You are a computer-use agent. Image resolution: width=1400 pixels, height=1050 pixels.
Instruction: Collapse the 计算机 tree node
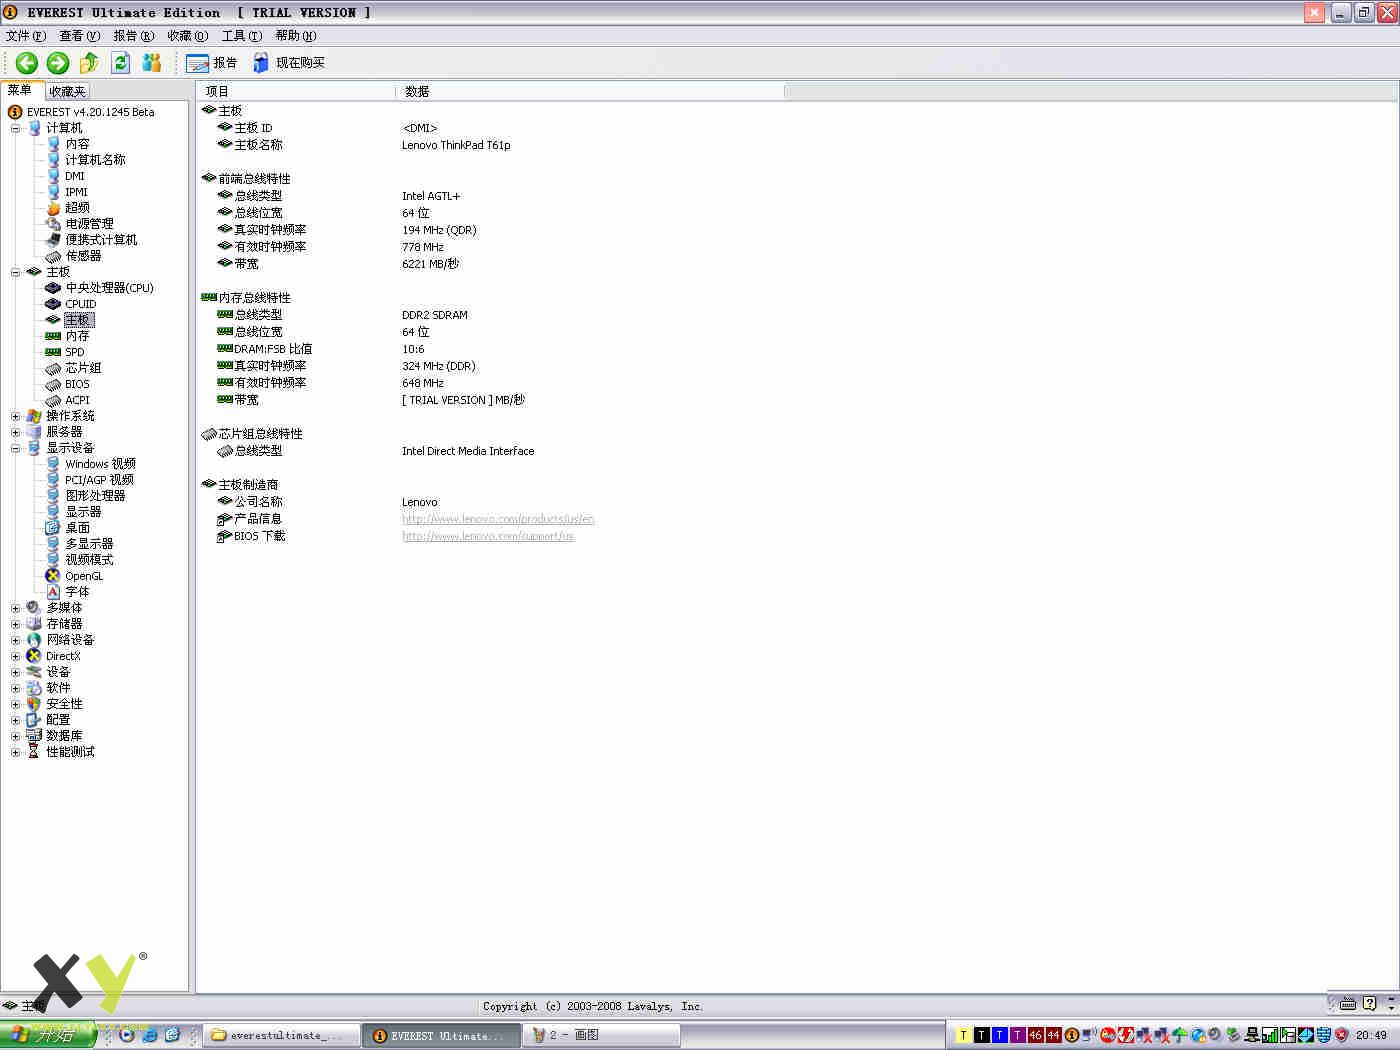15,128
